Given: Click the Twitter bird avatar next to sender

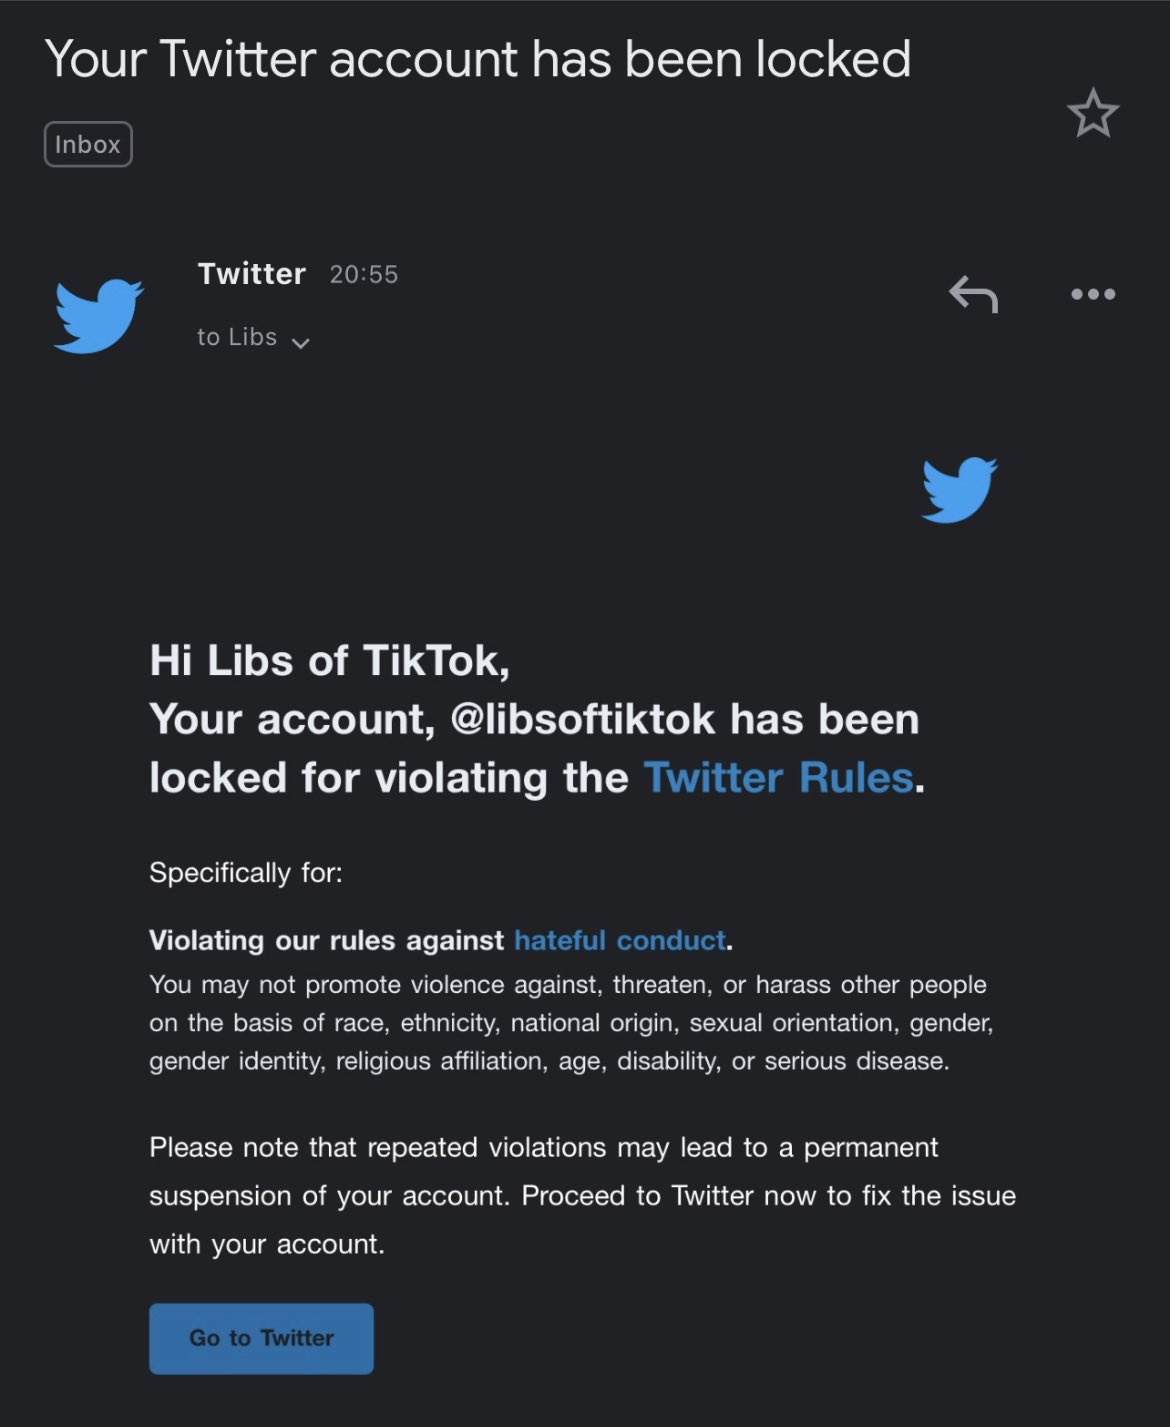Looking at the screenshot, I should (x=98, y=315).
